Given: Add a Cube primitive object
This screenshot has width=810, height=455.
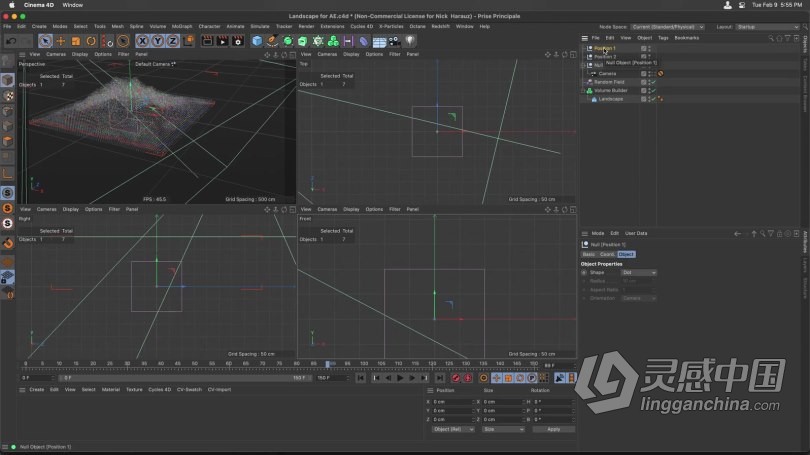Looking at the screenshot, I should point(257,41).
